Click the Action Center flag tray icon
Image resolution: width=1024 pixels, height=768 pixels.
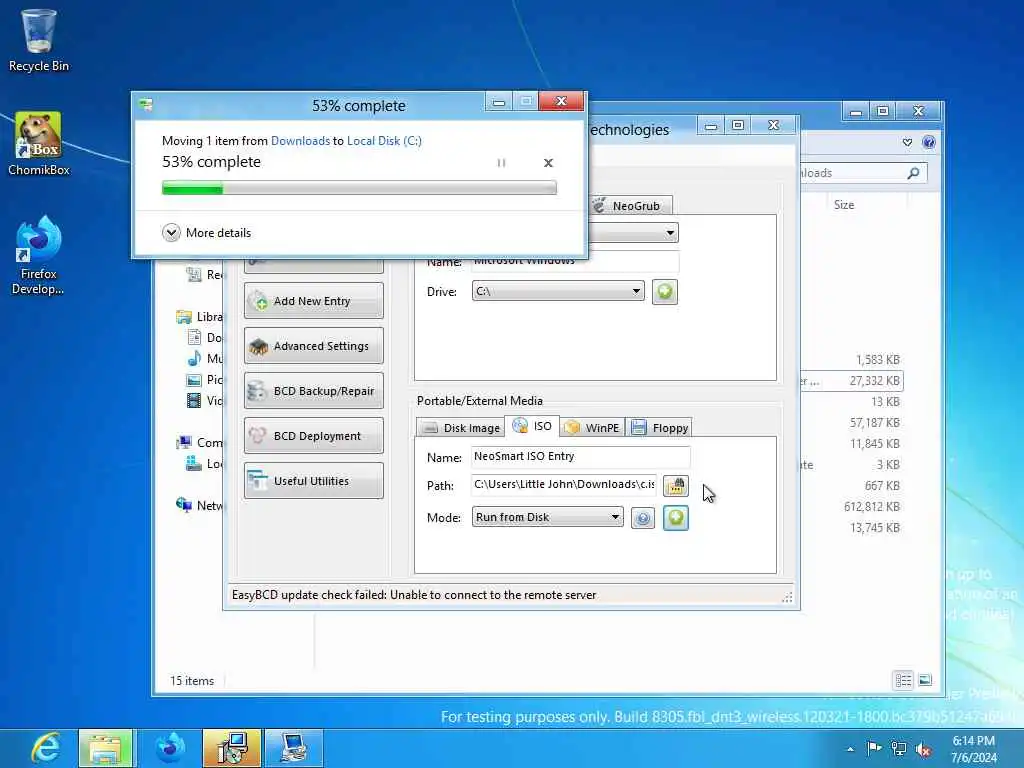pyautogui.click(x=874, y=748)
